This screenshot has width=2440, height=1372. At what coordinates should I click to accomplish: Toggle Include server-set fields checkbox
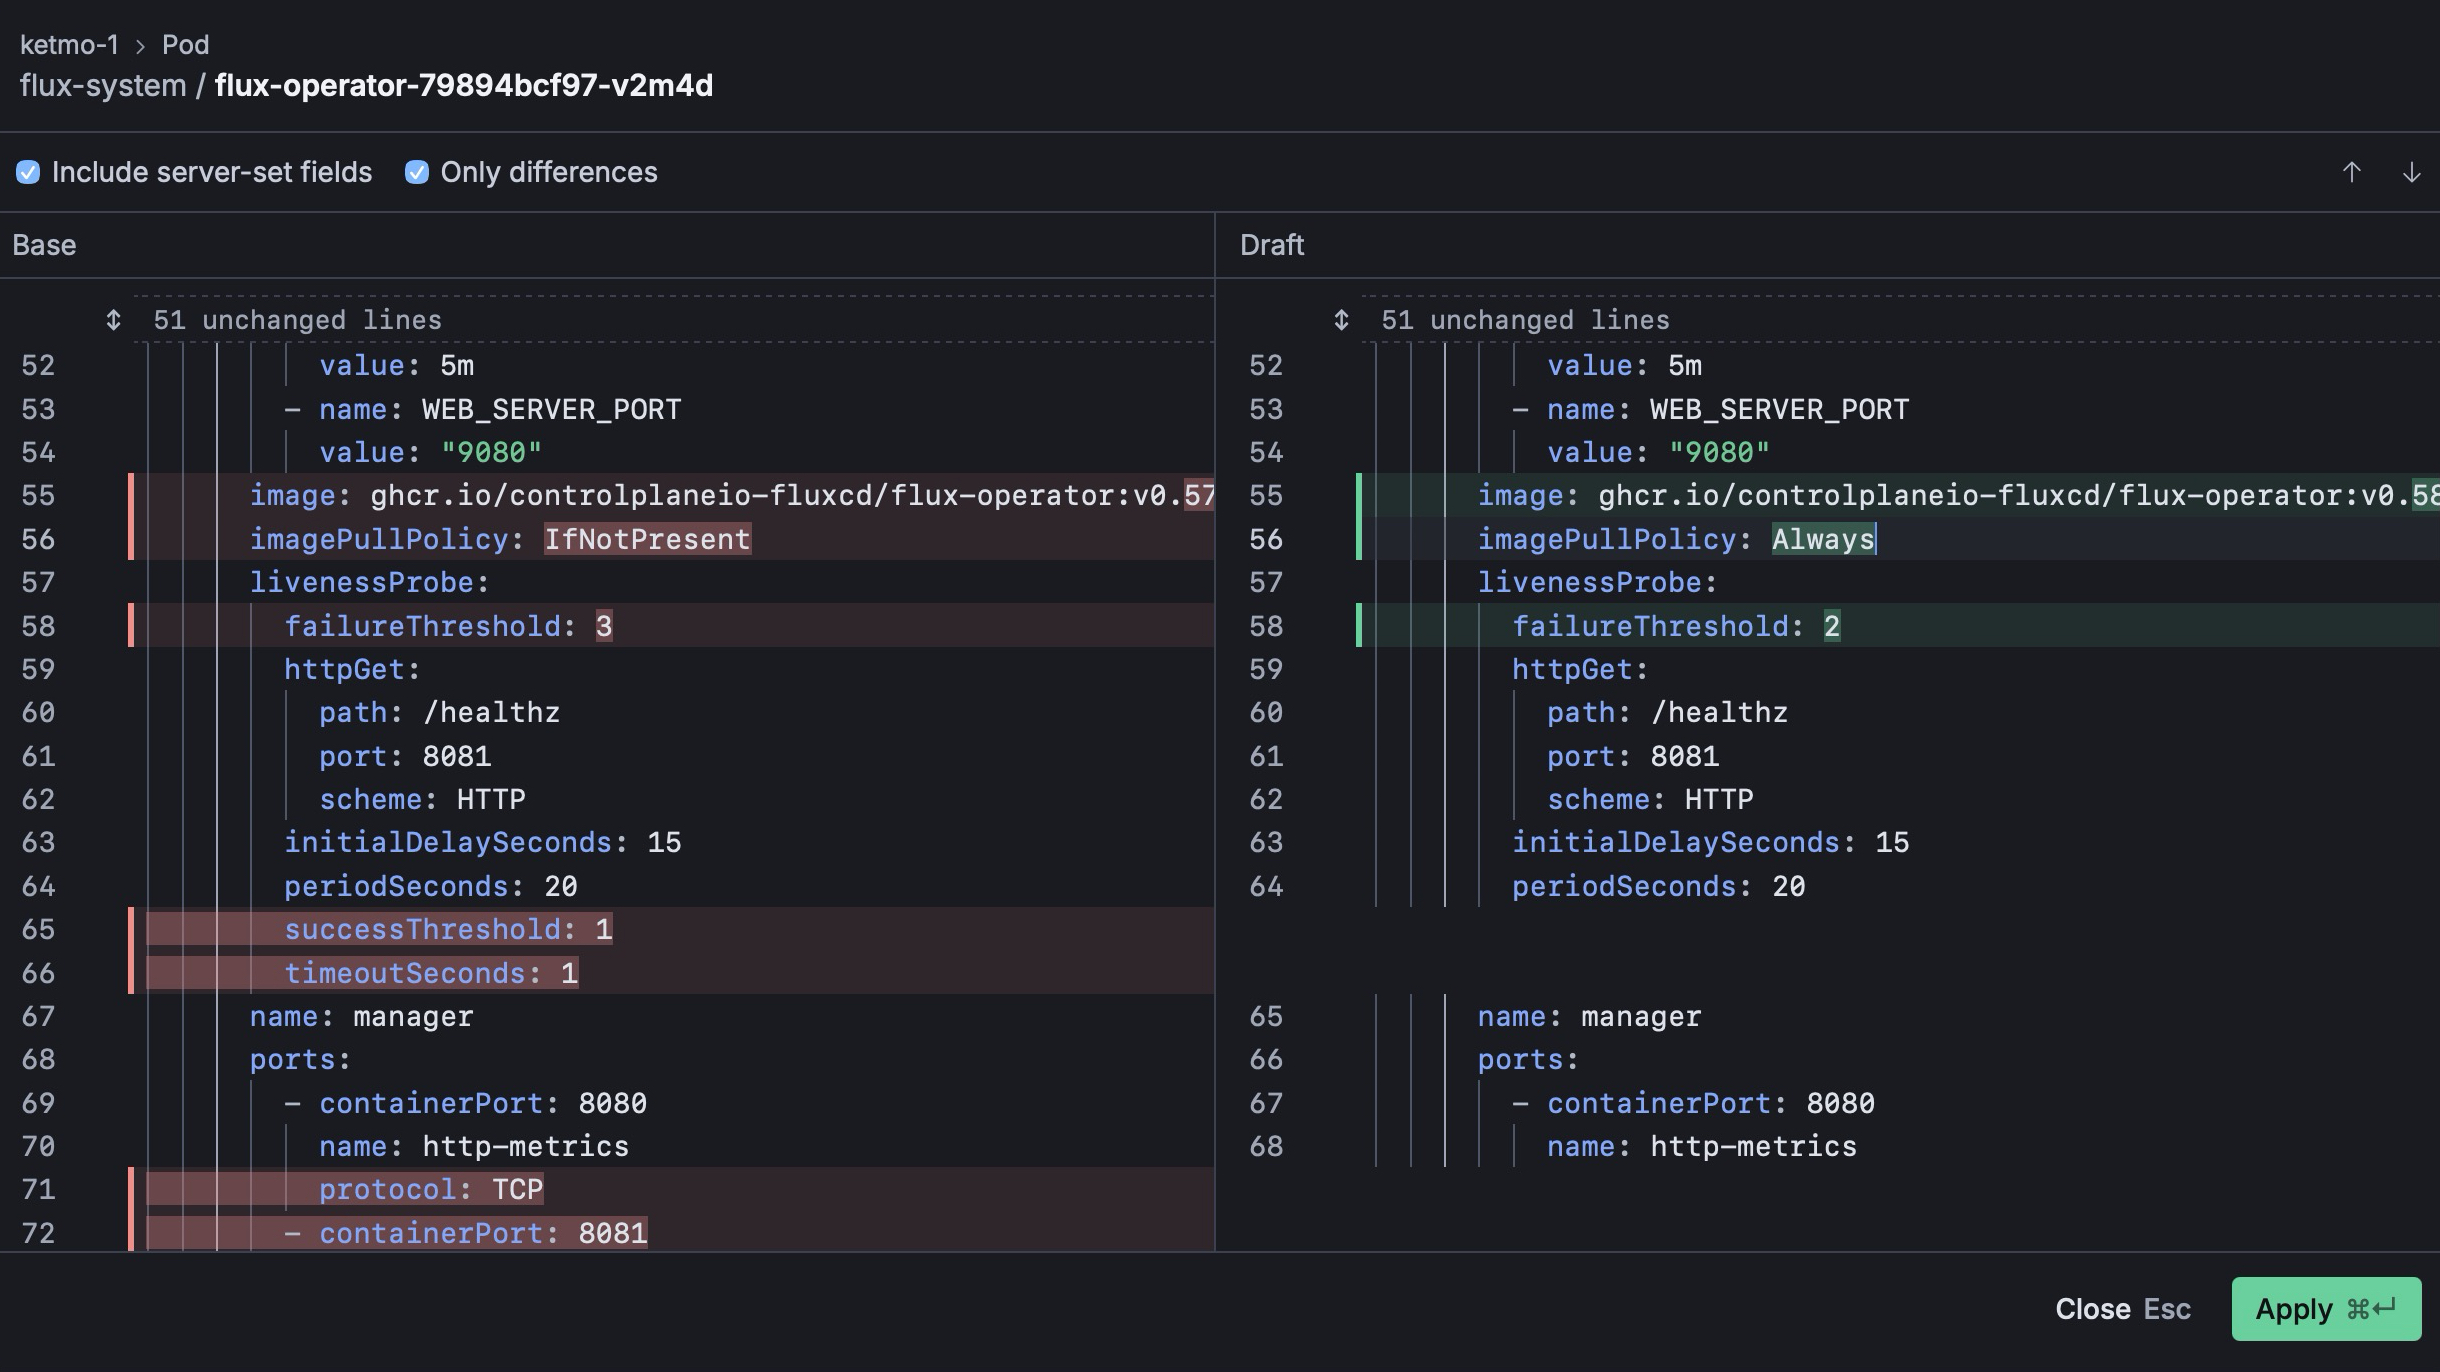pyautogui.click(x=28, y=172)
